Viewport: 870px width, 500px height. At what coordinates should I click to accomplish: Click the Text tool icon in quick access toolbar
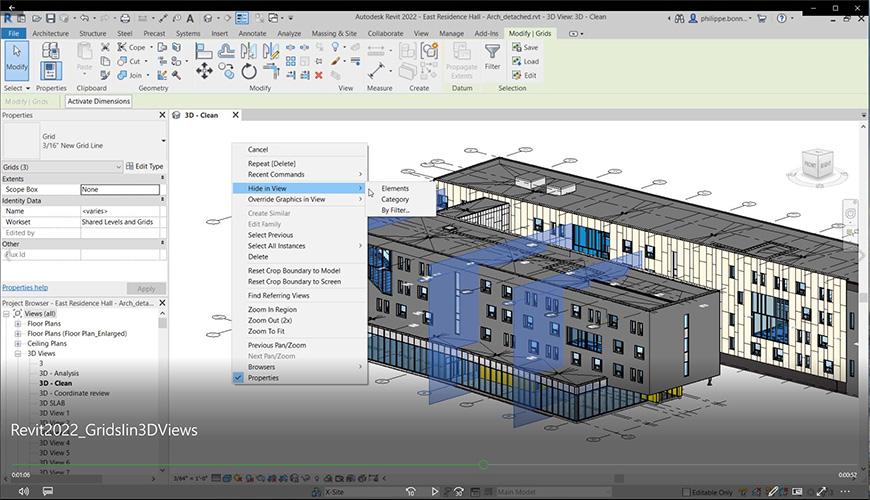(x=190, y=18)
